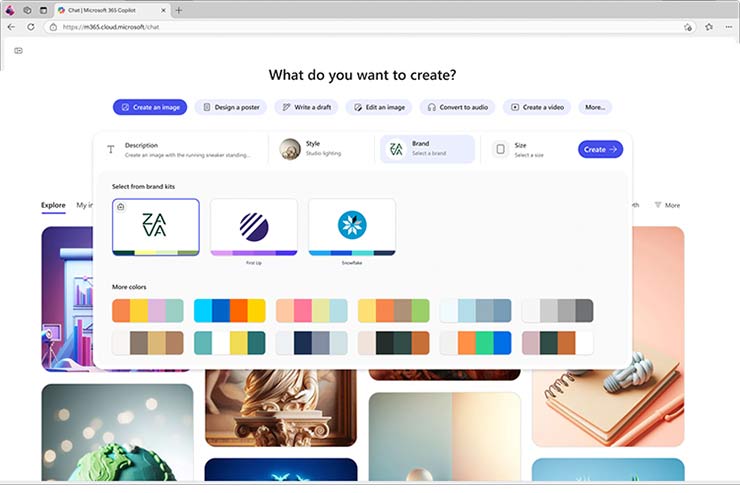The height and width of the screenshot is (493, 740).
Task: Click the Create an image chip
Action: coord(149,107)
